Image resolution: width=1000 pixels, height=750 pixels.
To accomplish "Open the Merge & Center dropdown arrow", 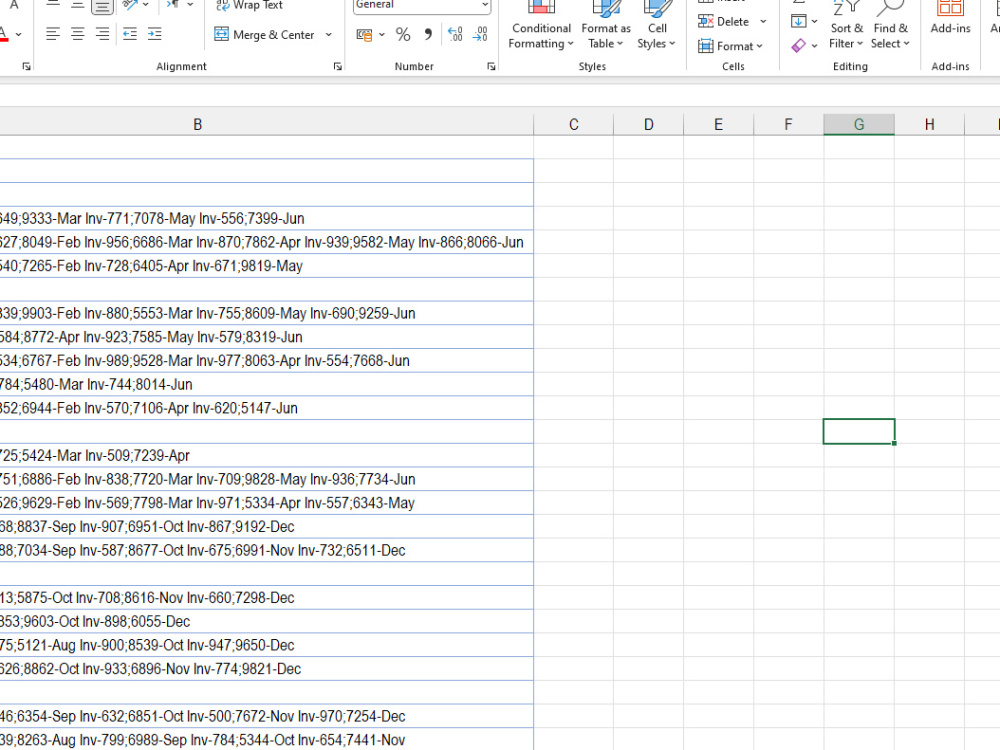I will click(x=328, y=34).
